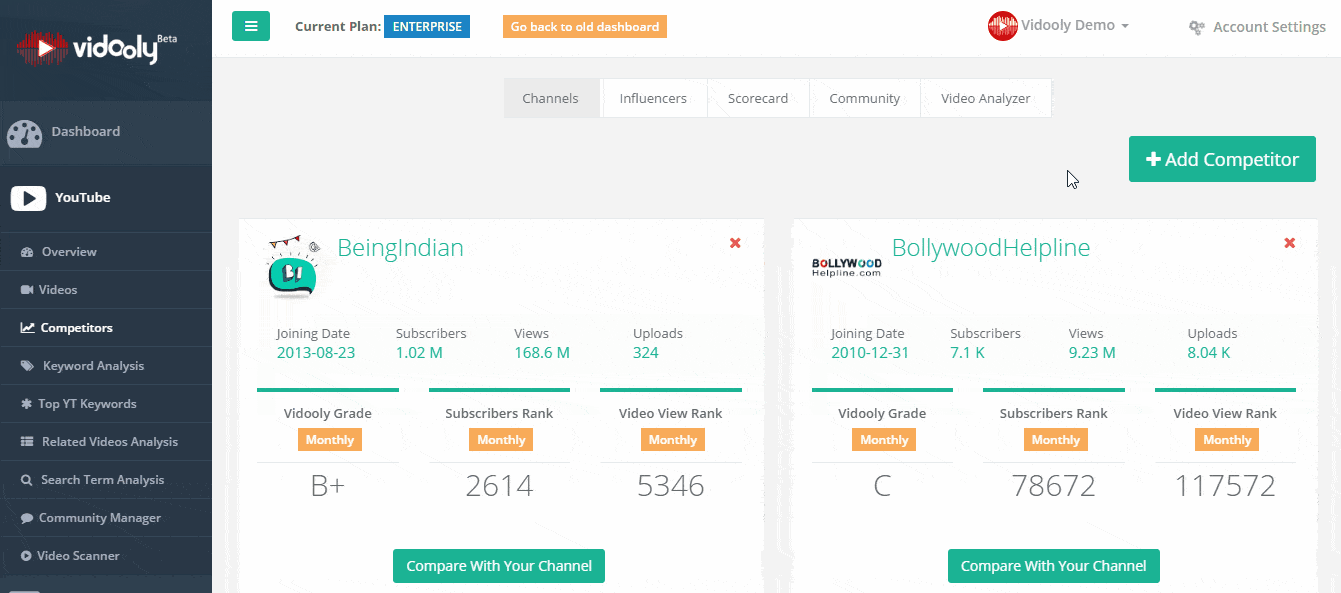This screenshot has height=593, width=1341.
Task: Open Videos in the sidebar
Action: coord(106,290)
